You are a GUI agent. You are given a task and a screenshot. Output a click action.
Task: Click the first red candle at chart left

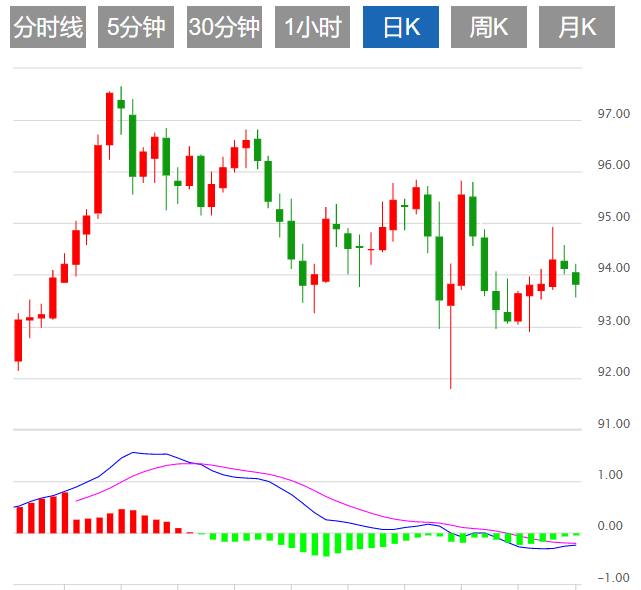[x=18, y=342]
